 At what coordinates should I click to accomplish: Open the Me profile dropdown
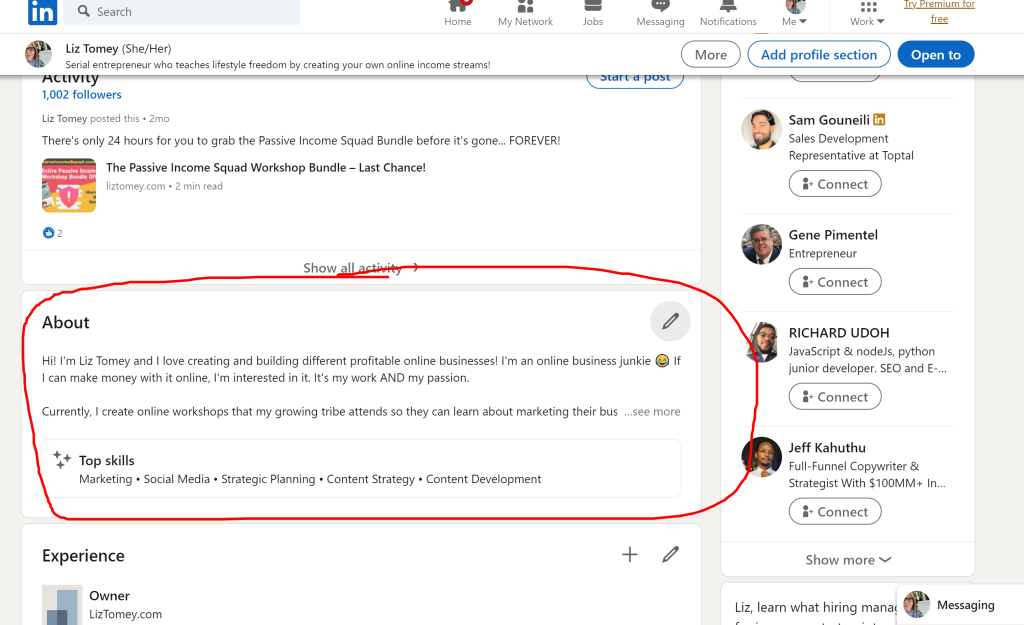(x=794, y=14)
